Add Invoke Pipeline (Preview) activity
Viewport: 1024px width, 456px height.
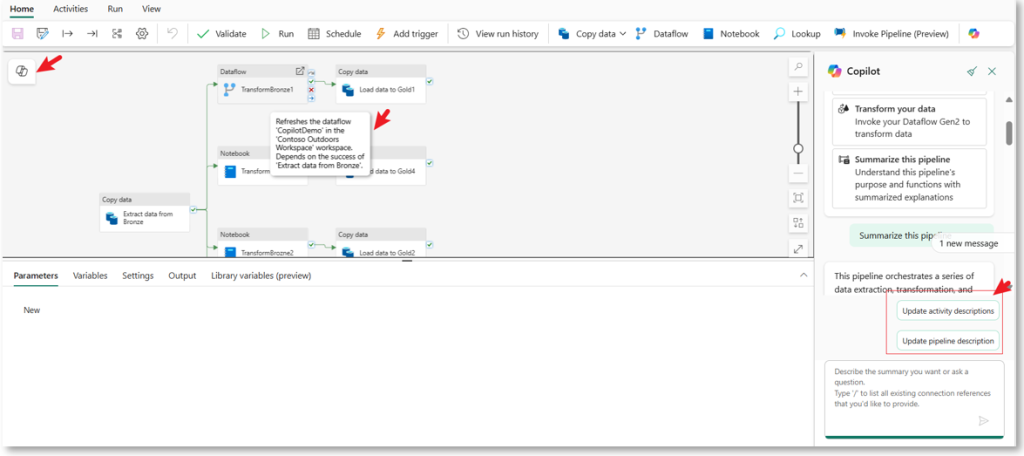(891, 33)
